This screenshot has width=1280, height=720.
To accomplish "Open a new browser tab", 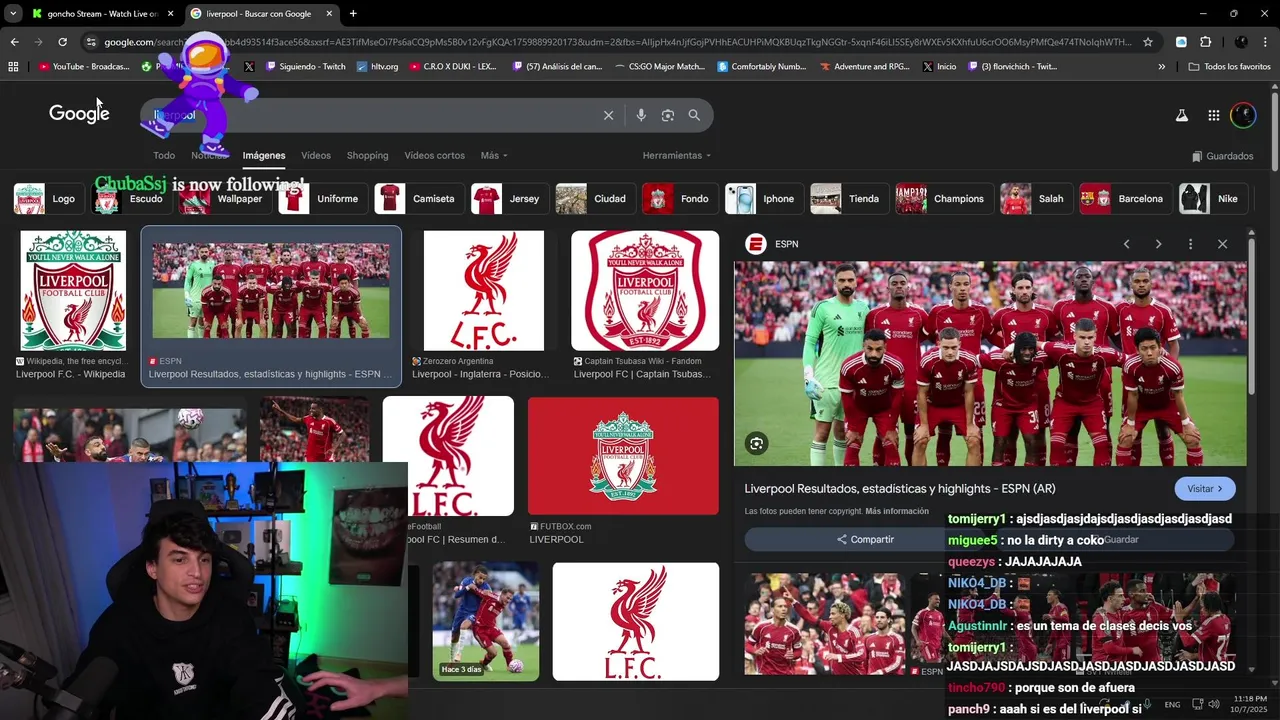I will pos(353,14).
